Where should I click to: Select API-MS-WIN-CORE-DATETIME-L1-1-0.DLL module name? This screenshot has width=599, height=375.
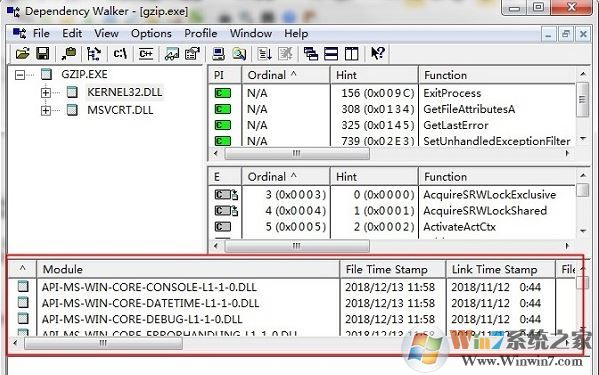151,303
